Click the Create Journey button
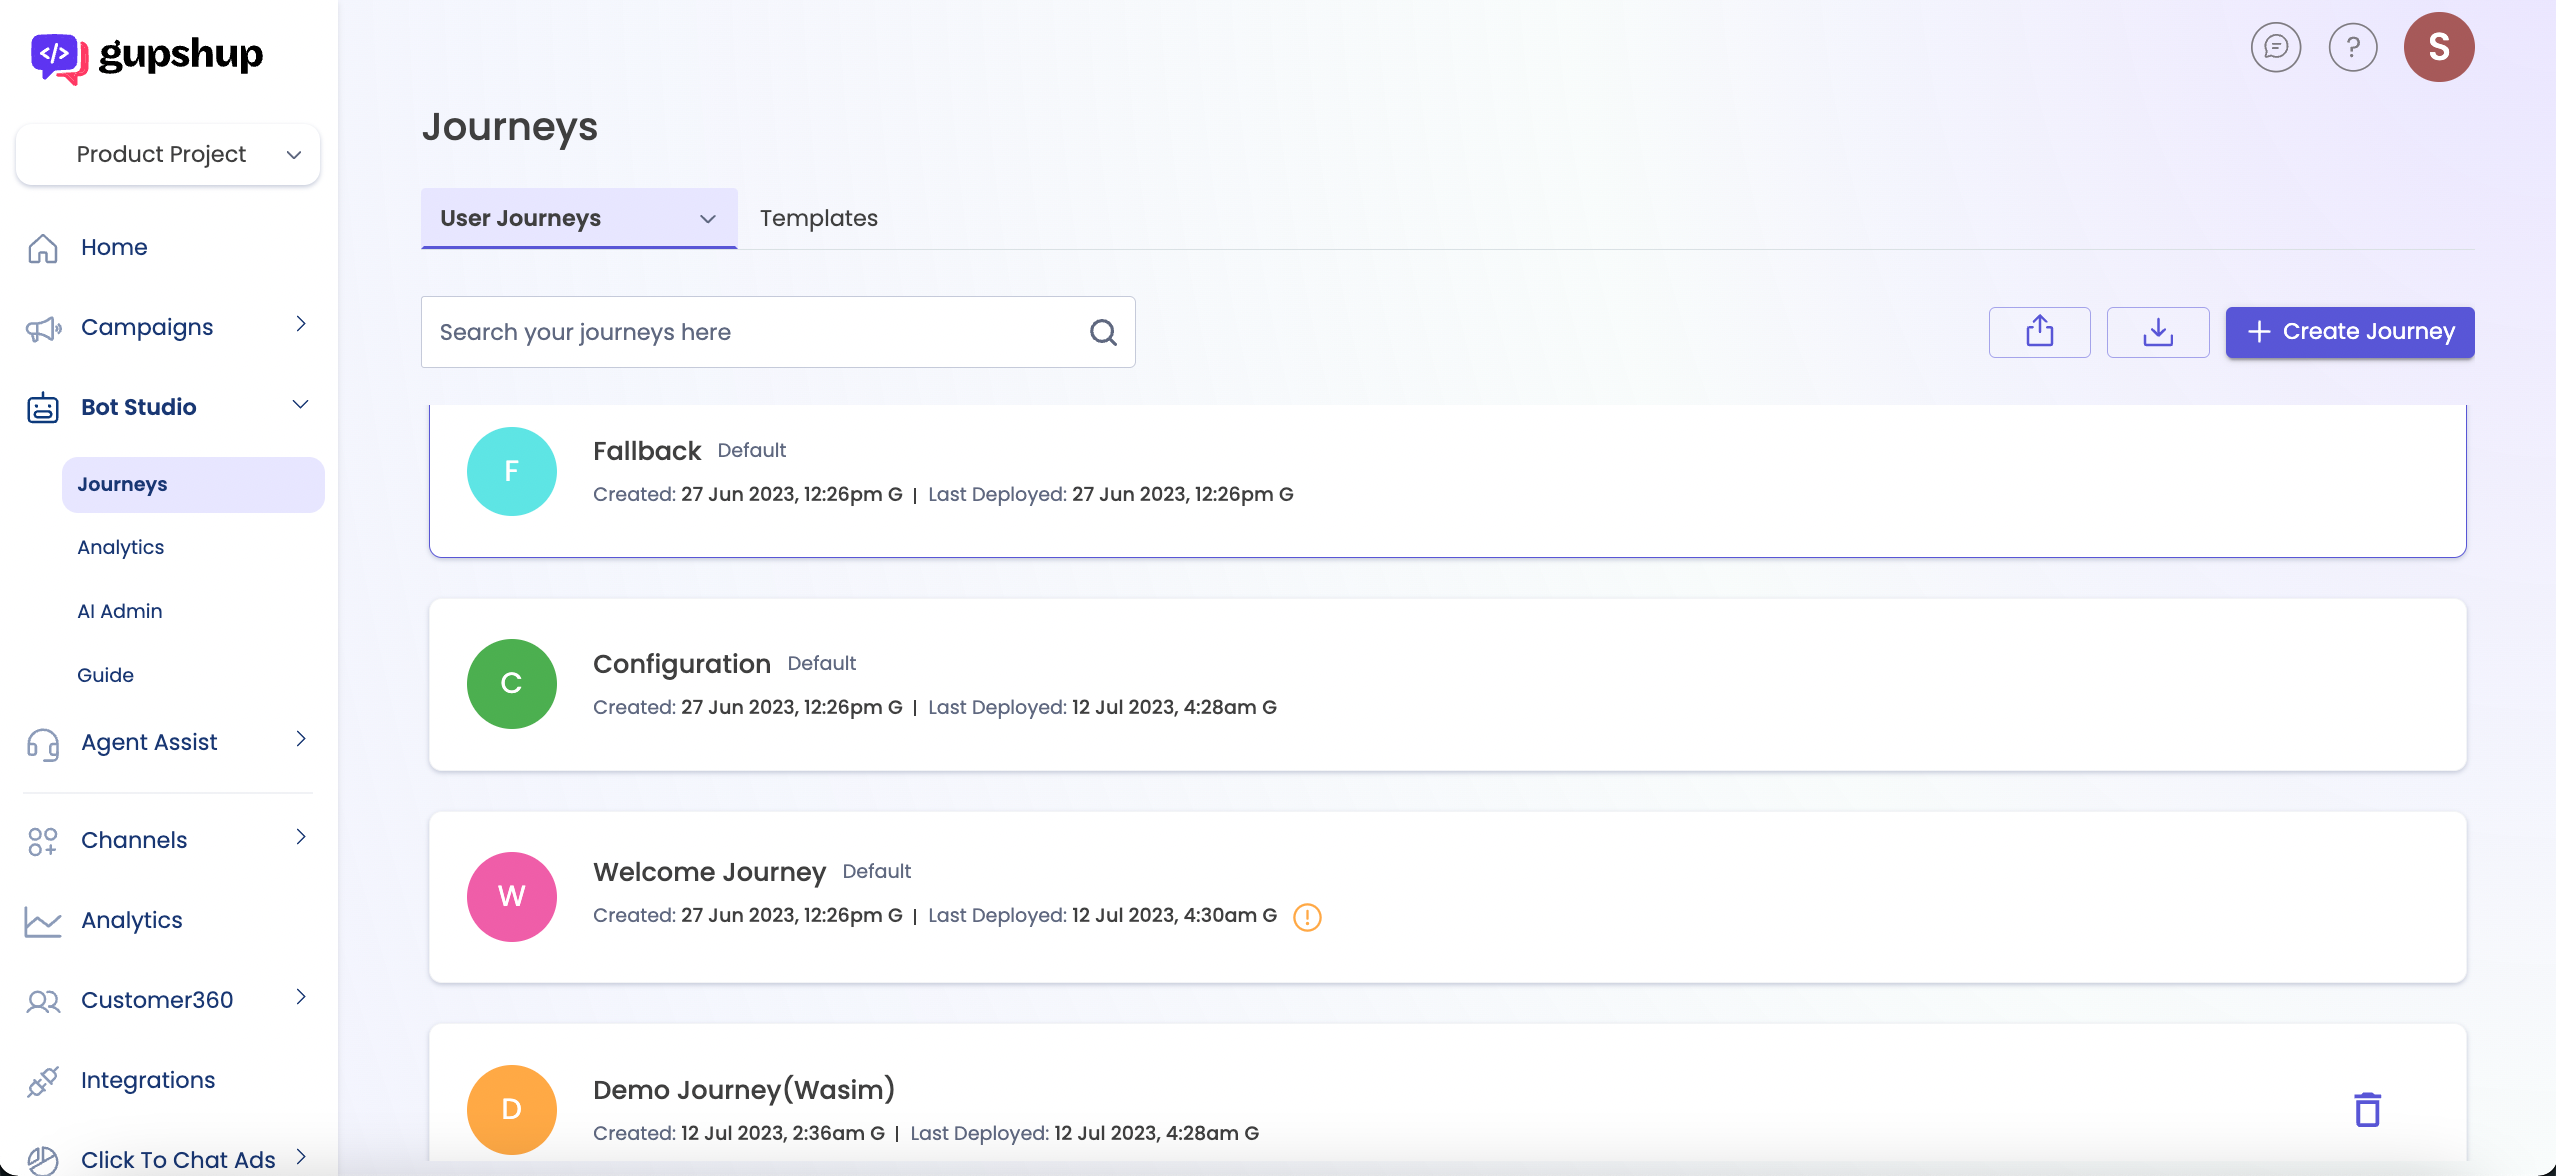The image size is (2556, 1176). [x=2349, y=332]
